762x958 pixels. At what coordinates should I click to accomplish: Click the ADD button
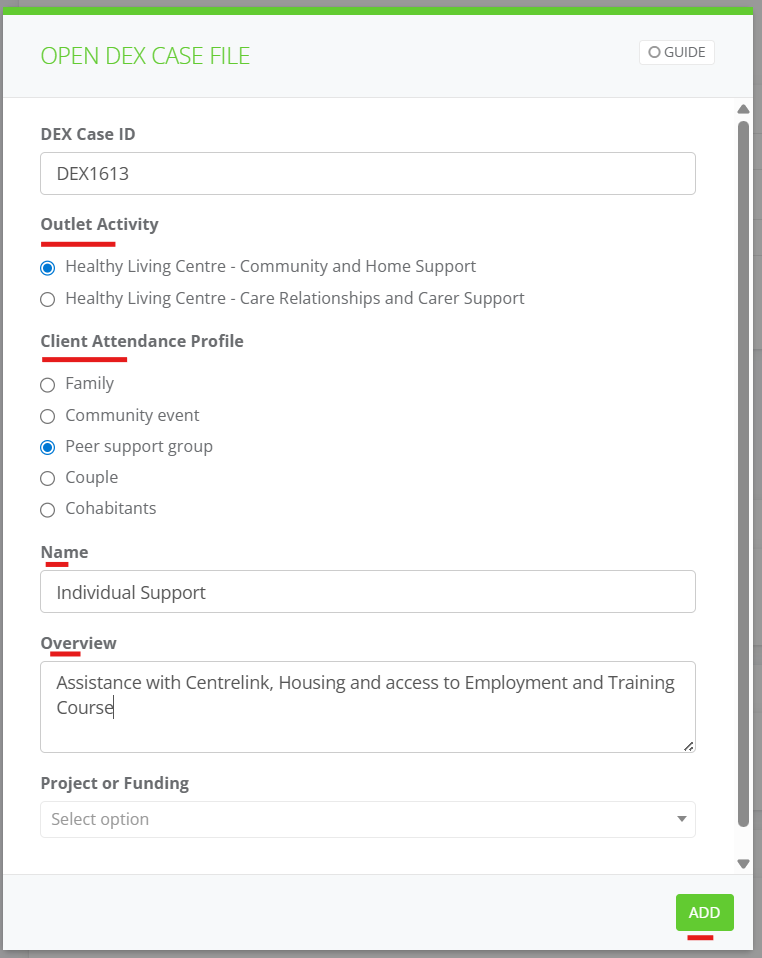(704, 912)
